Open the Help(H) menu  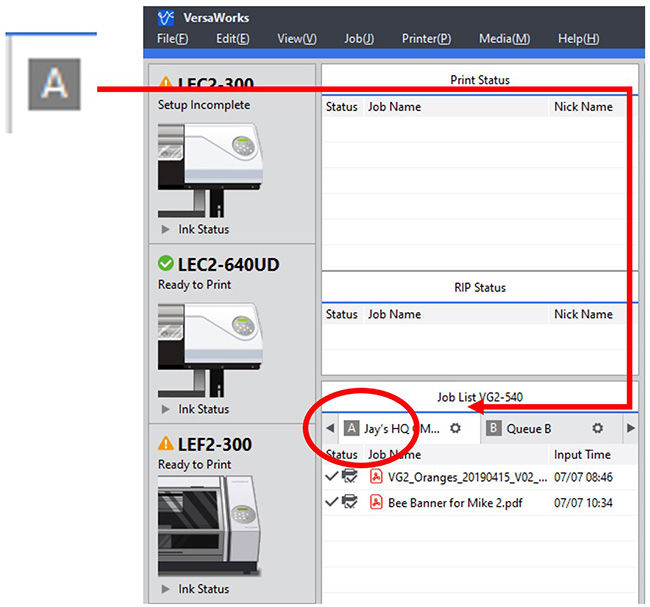[578, 39]
